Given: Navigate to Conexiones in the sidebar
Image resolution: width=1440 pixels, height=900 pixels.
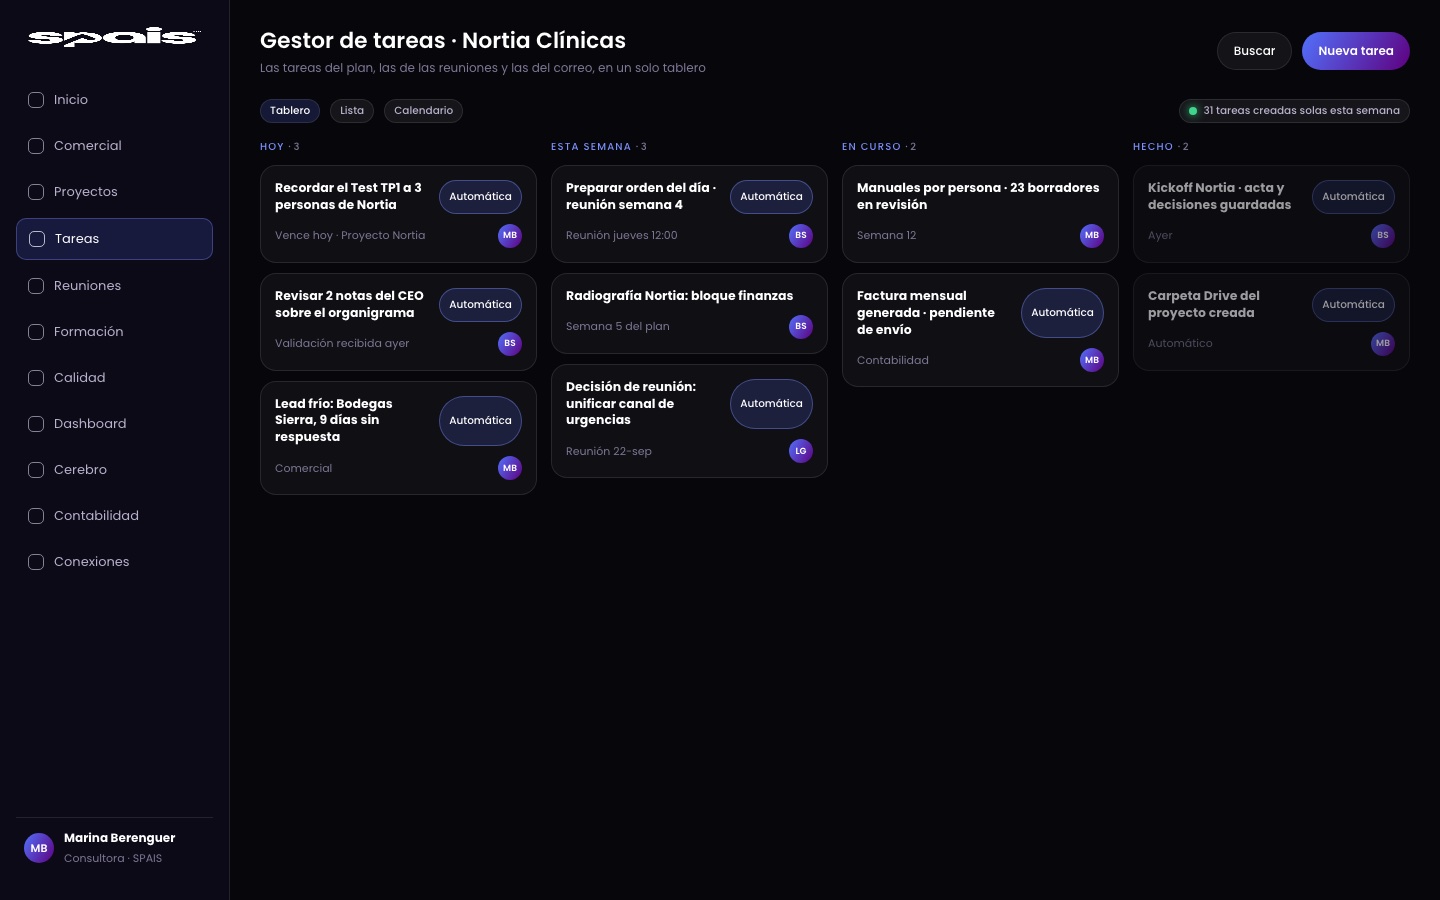Looking at the screenshot, I should 114,562.
